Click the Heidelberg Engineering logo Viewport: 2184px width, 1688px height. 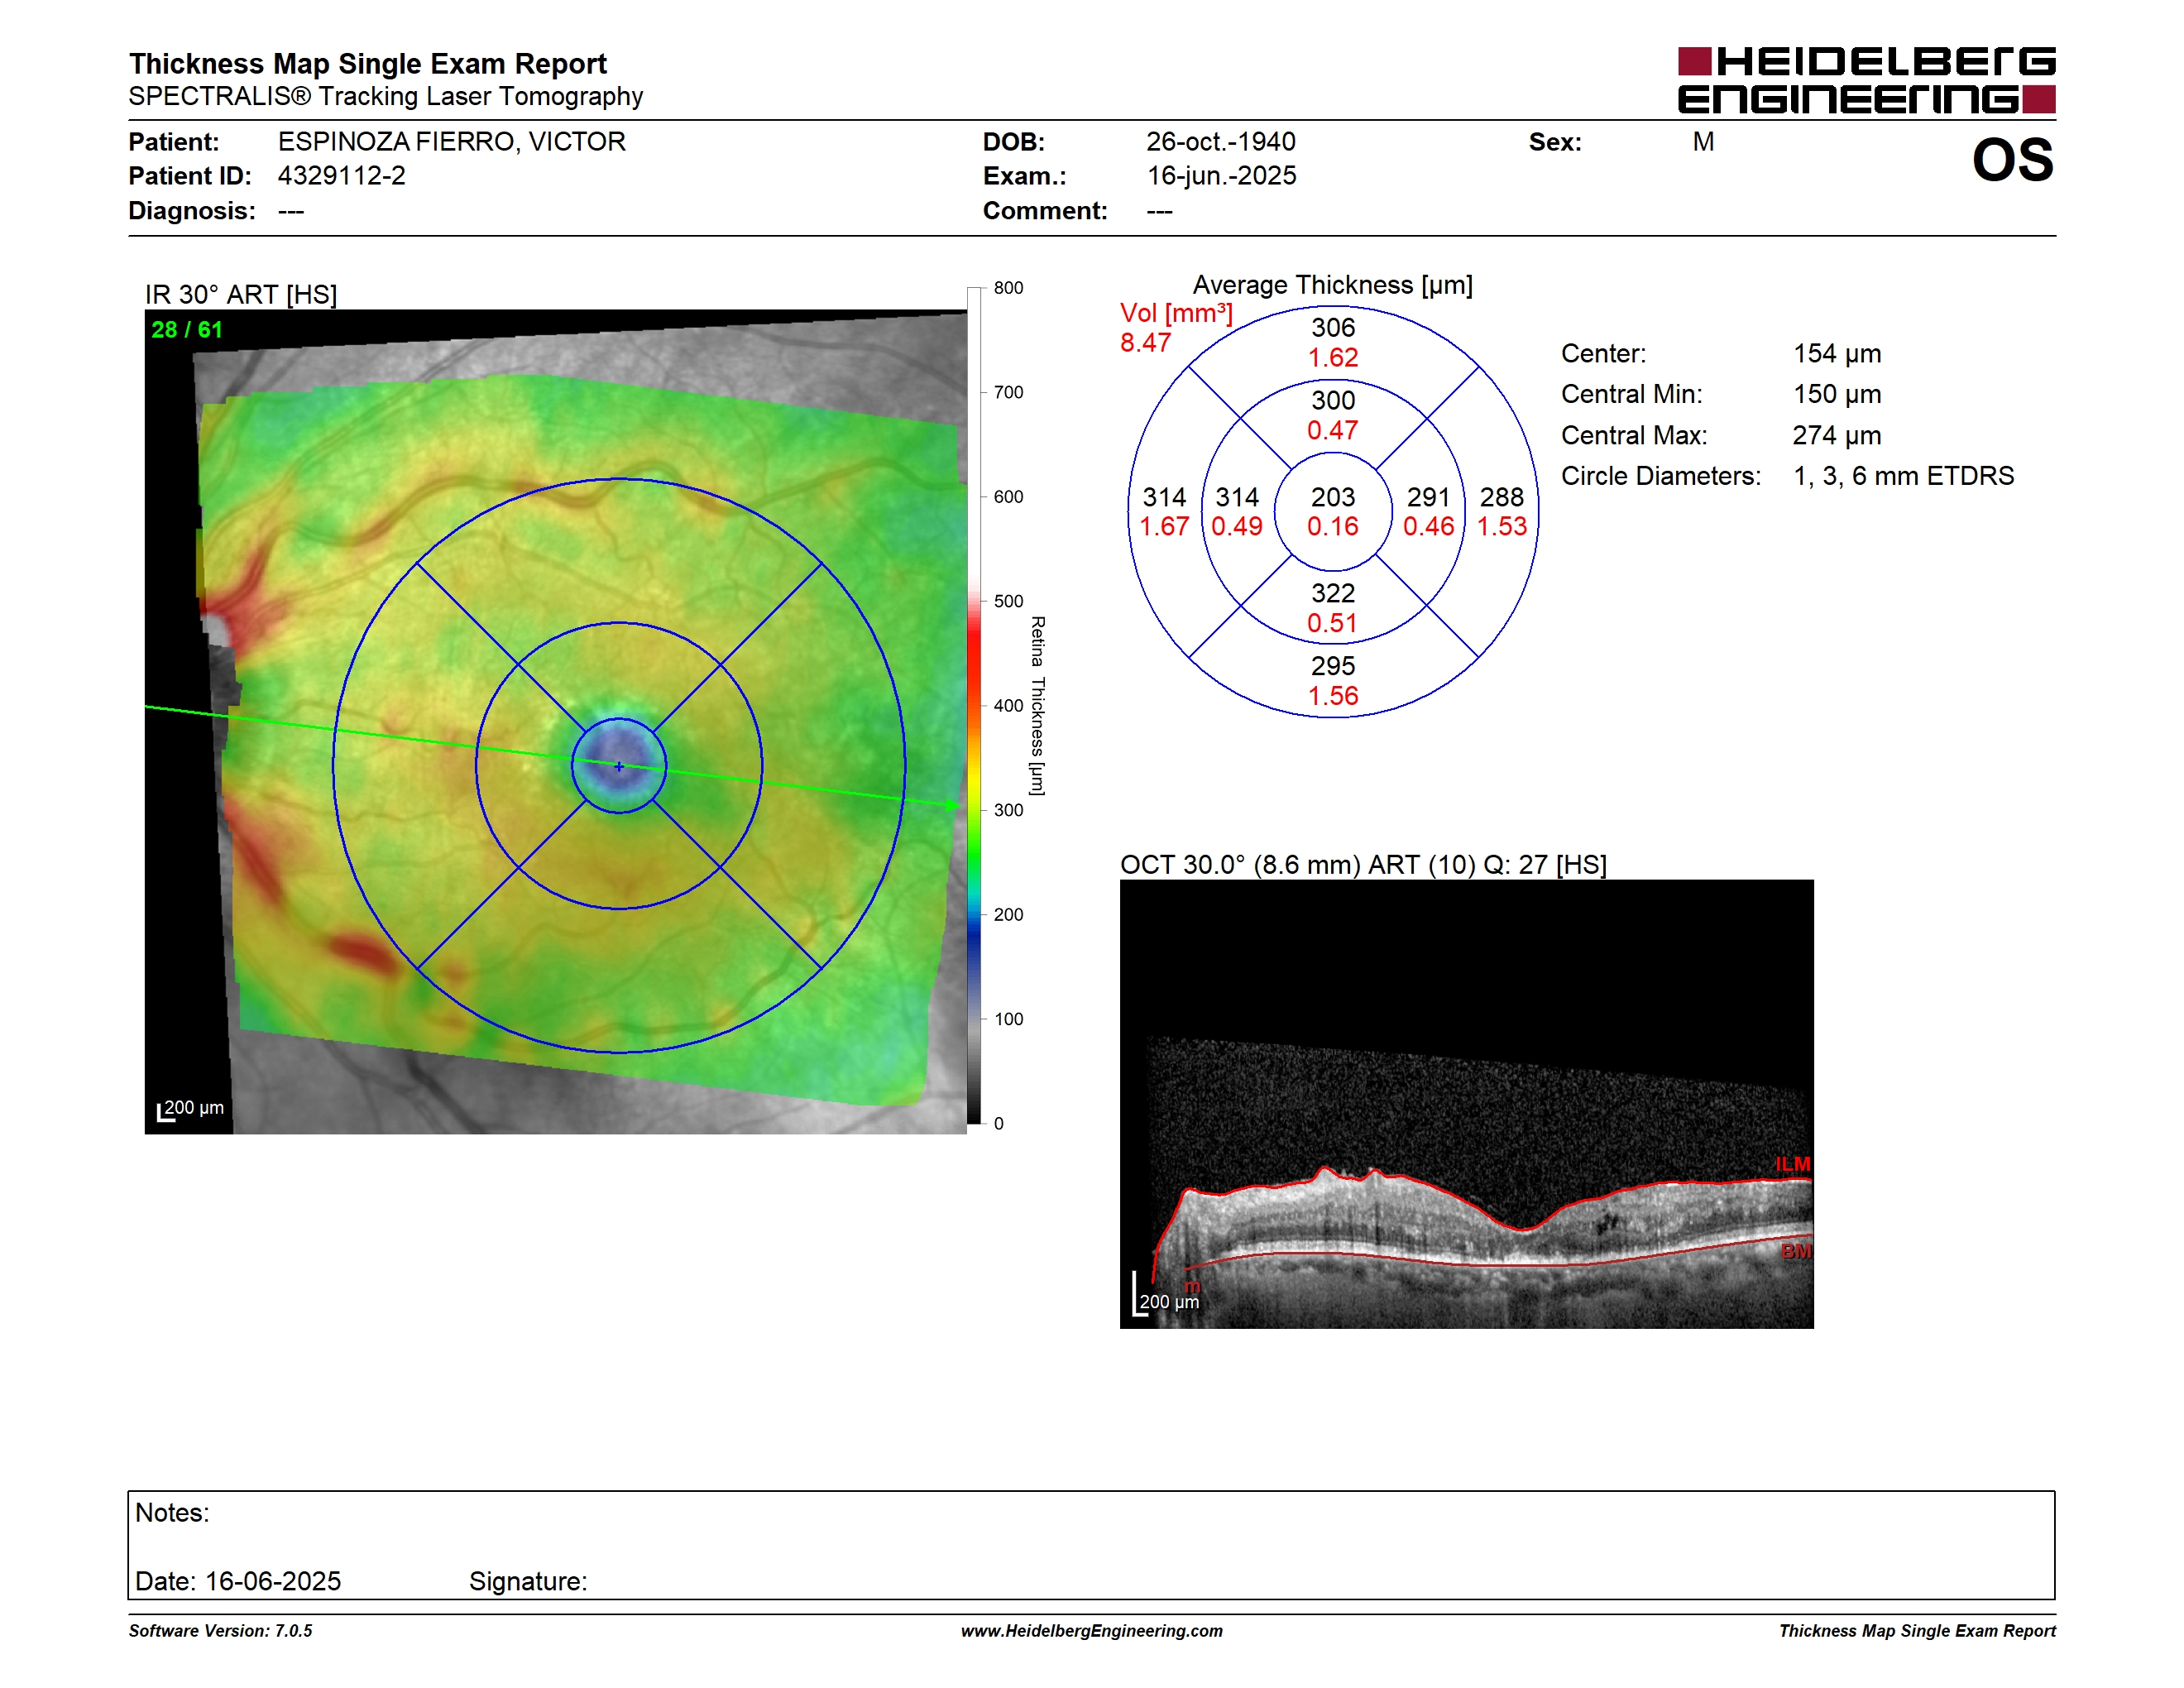tap(1866, 80)
